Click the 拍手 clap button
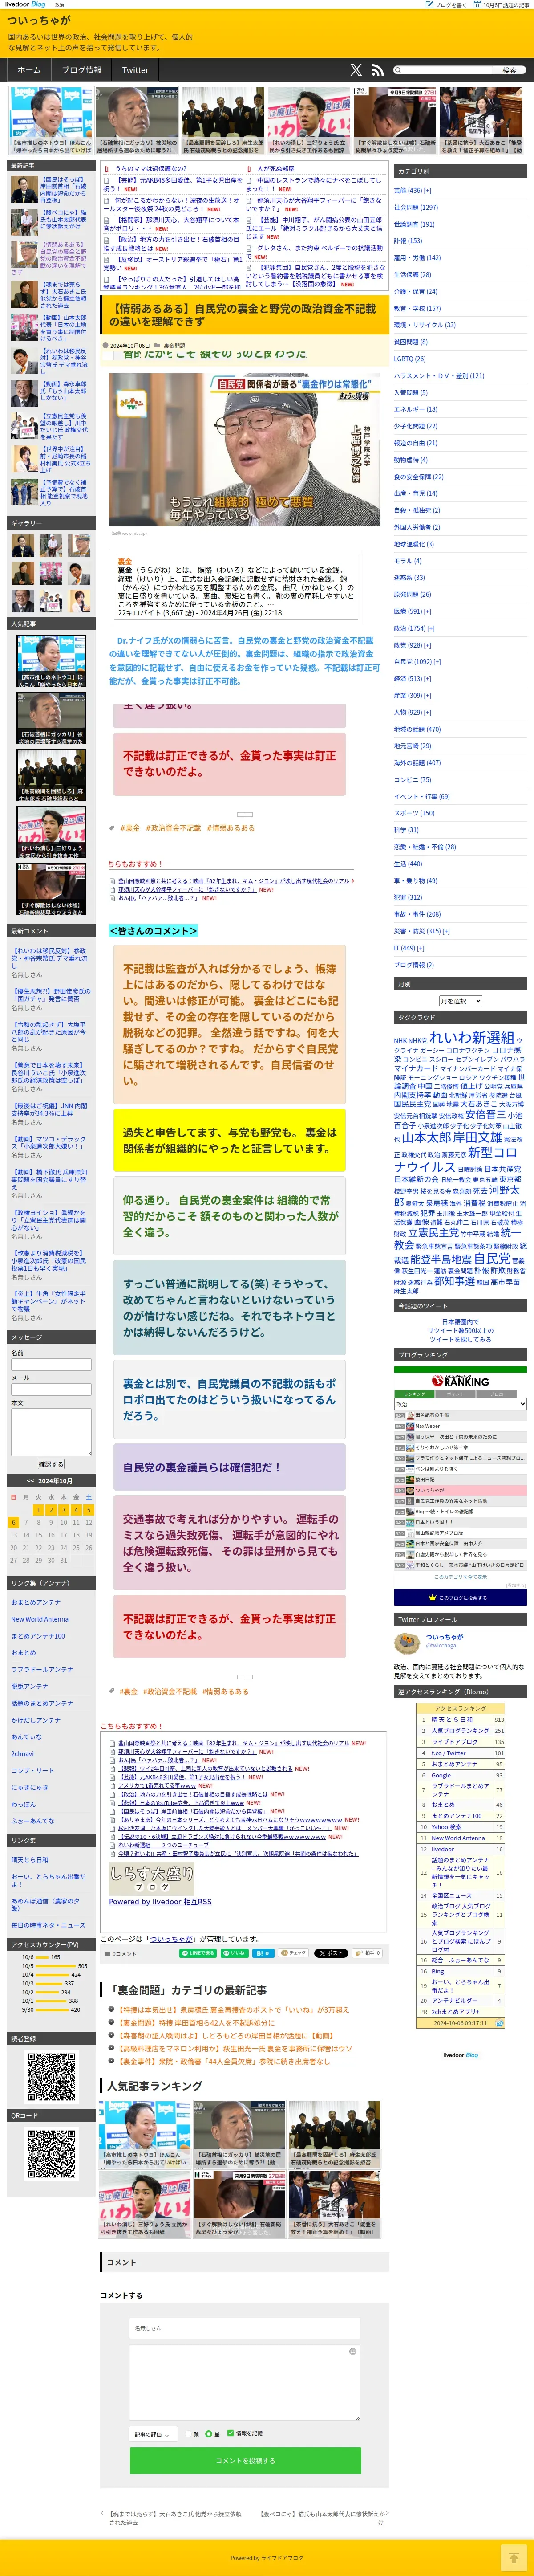 tap(368, 1953)
